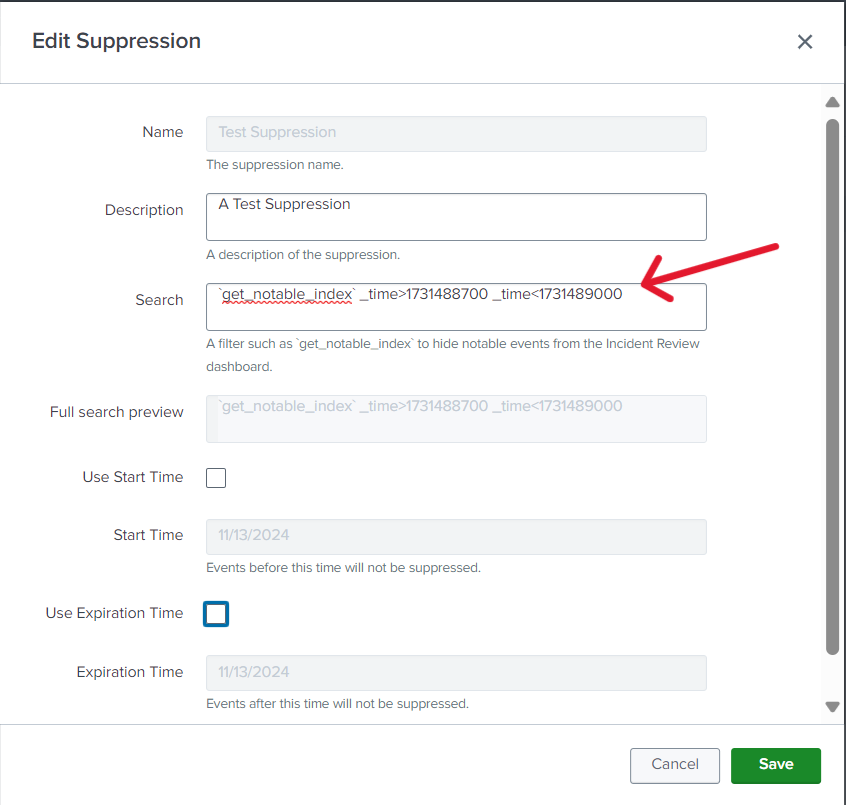Click the Edit Suppression dialog title
Viewport: 846px width, 805px height.
(116, 42)
